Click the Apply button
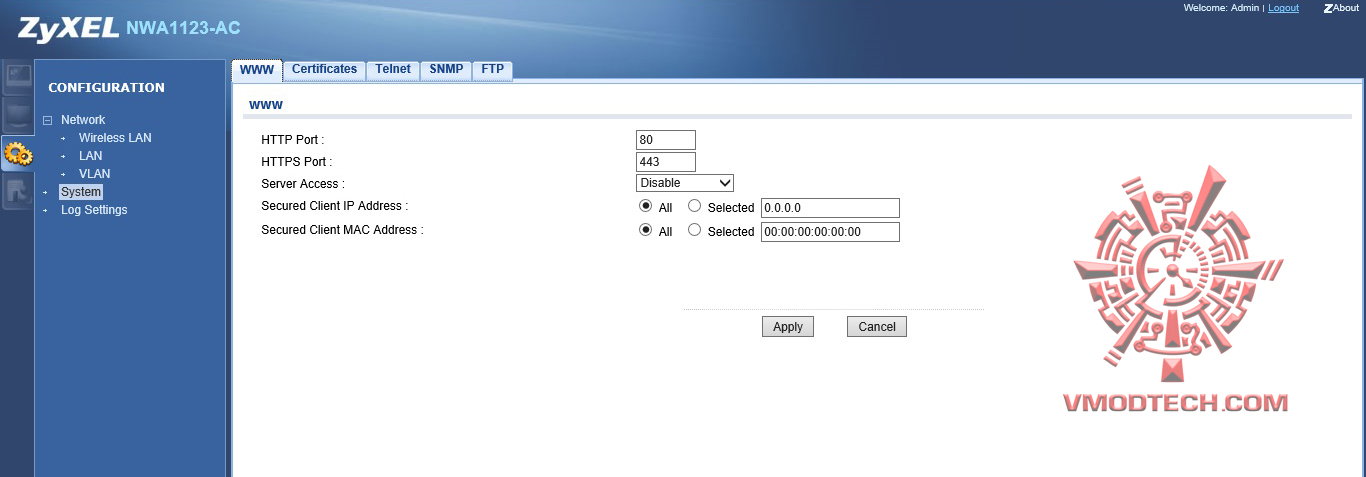The height and width of the screenshot is (477, 1366). [x=788, y=327]
